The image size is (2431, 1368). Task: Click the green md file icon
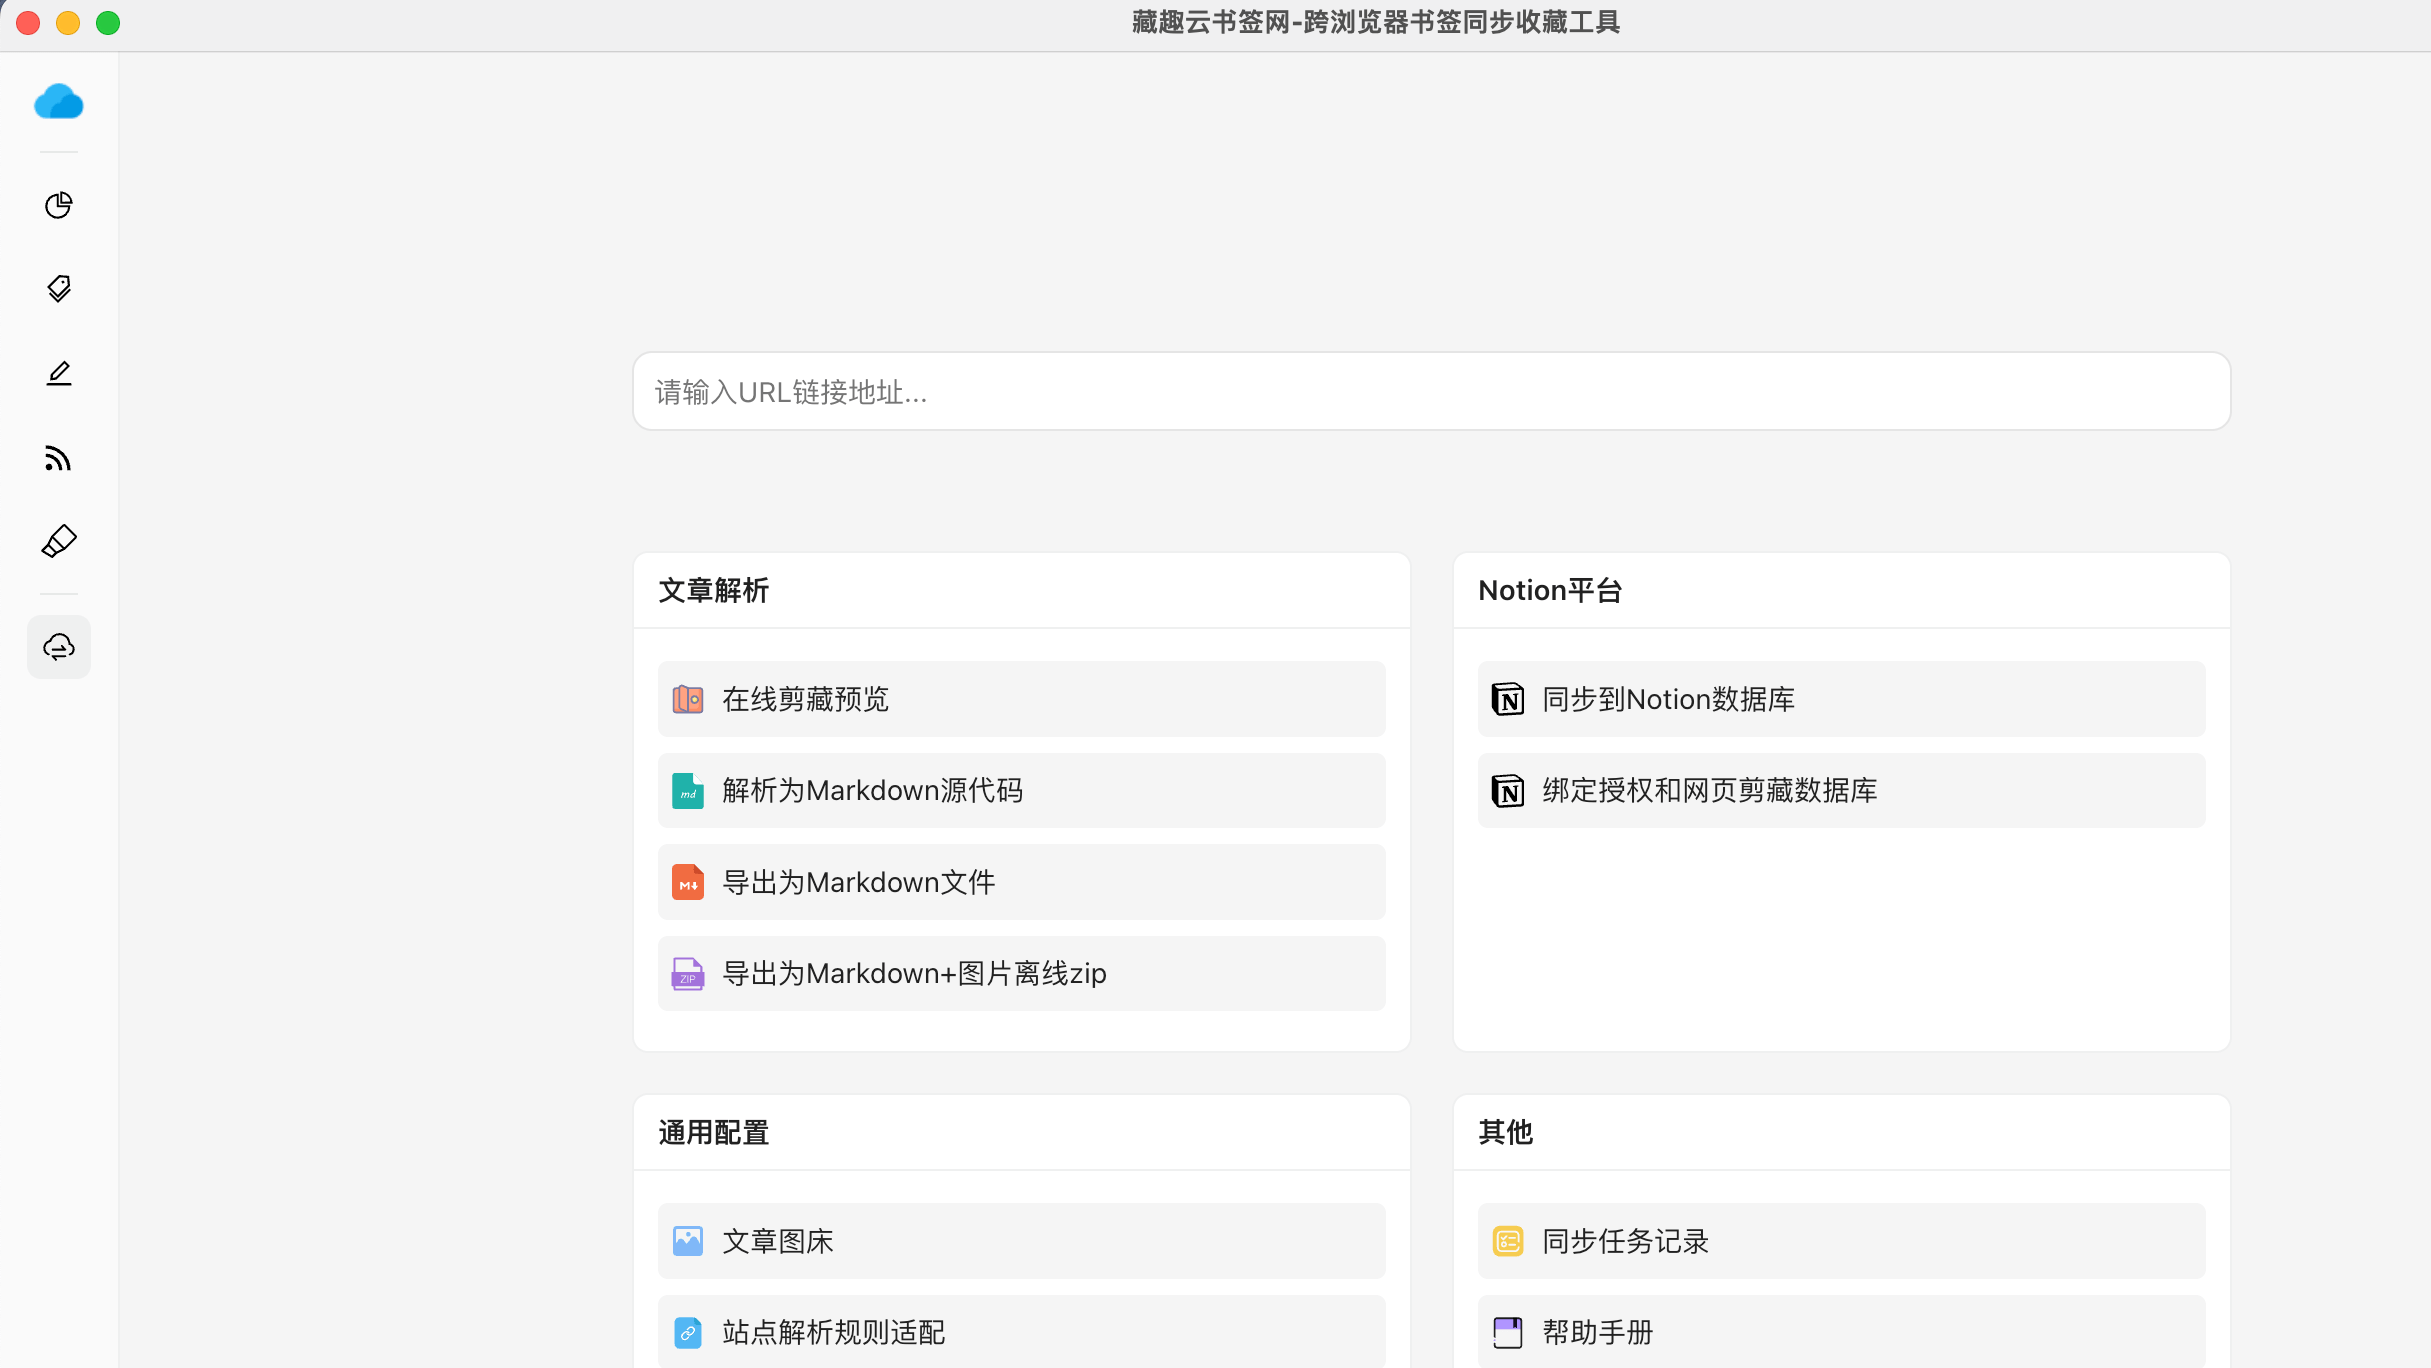[x=688, y=791]
